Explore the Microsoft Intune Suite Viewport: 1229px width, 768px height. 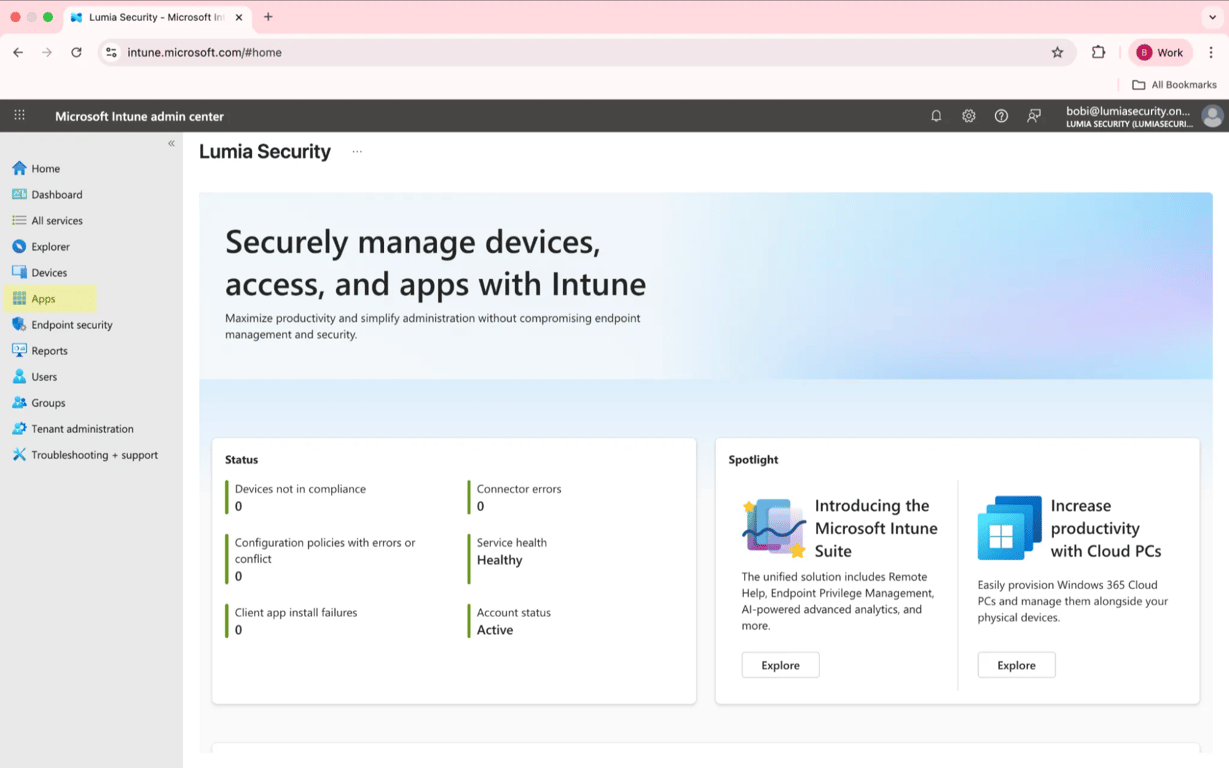point(780,665)
